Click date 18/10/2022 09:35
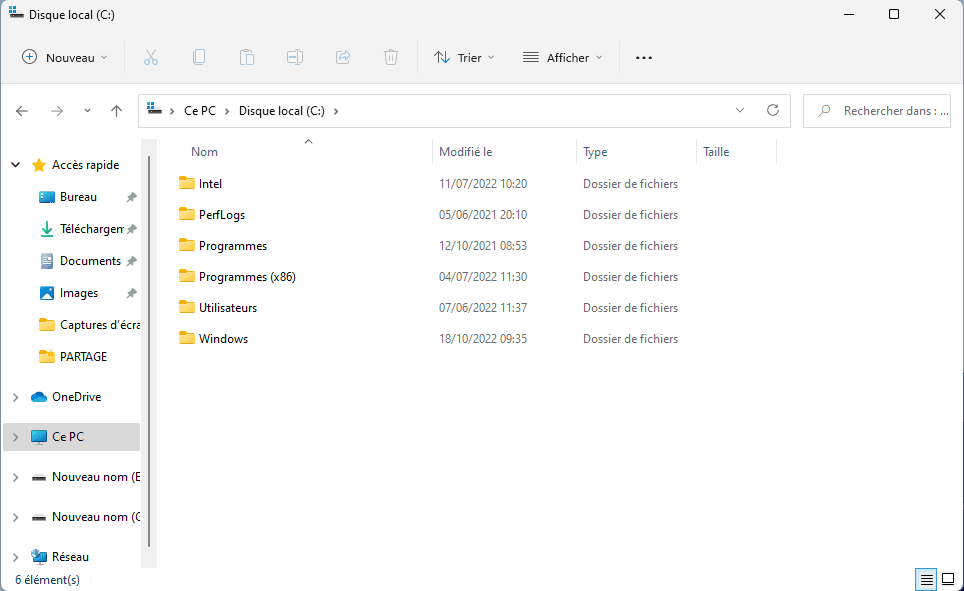Viewport: 964px width, 591px height. point(483,339)
